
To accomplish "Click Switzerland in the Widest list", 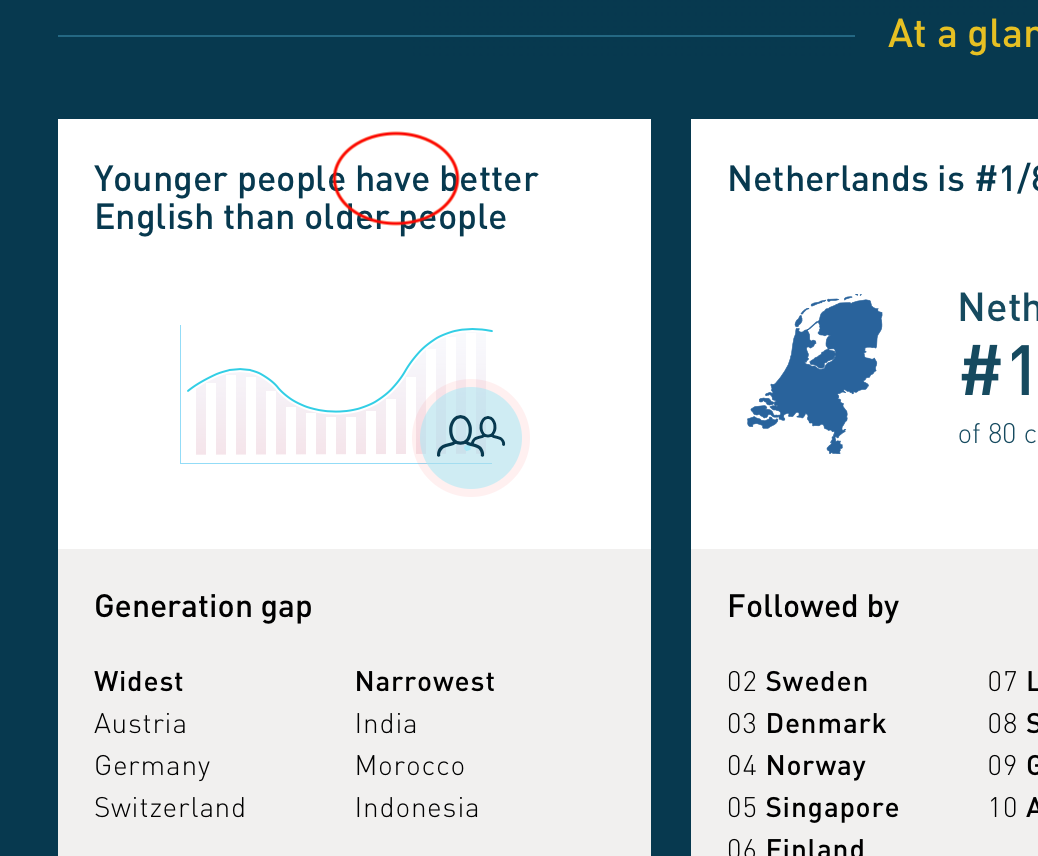I will click(x=170, y=808).
